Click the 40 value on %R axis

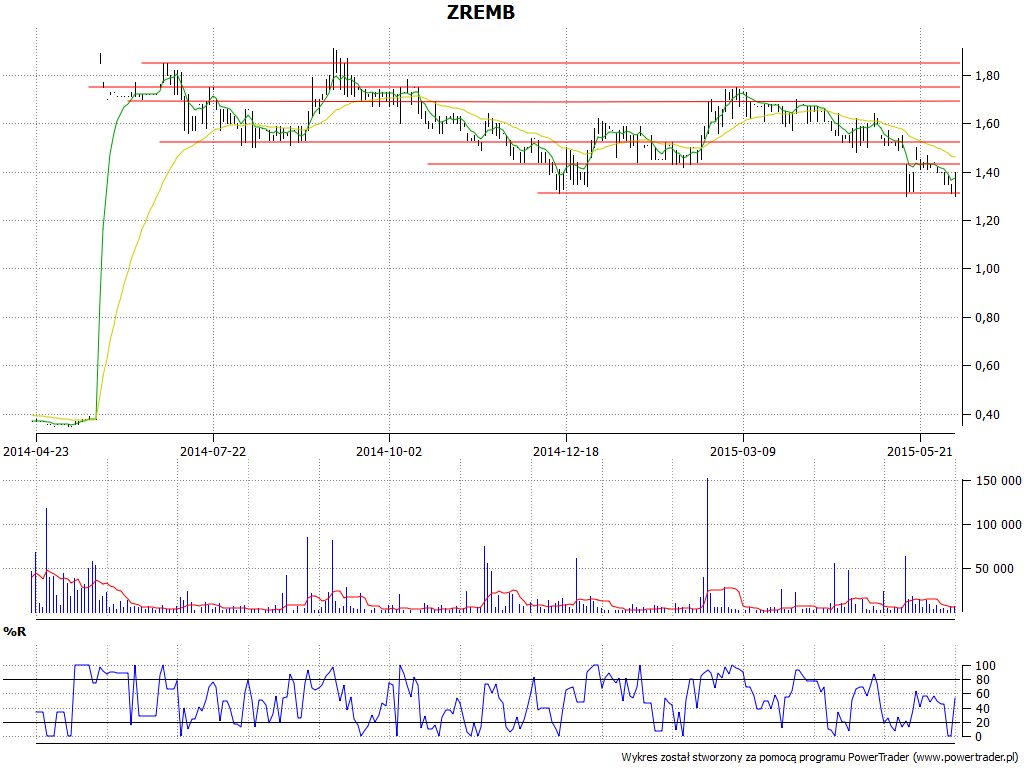[982, 709]
